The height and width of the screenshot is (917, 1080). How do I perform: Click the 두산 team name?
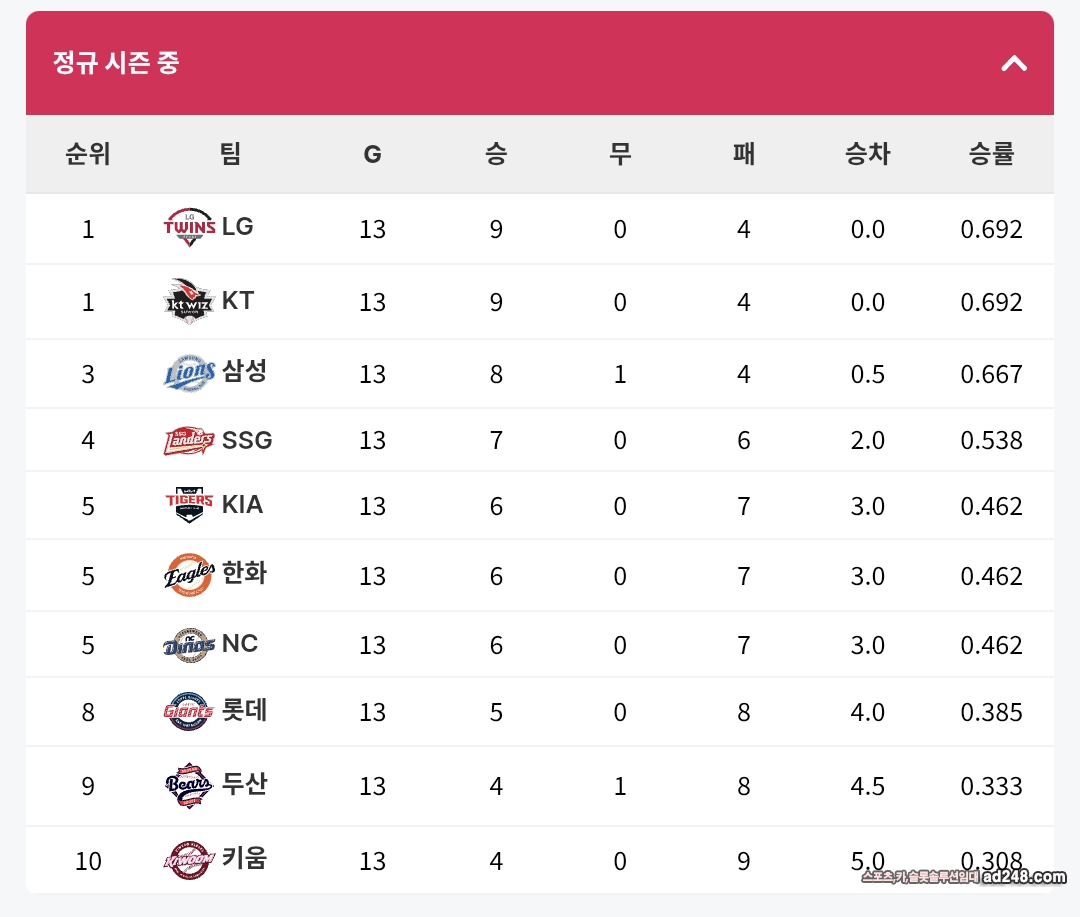[x=244, y=784]
